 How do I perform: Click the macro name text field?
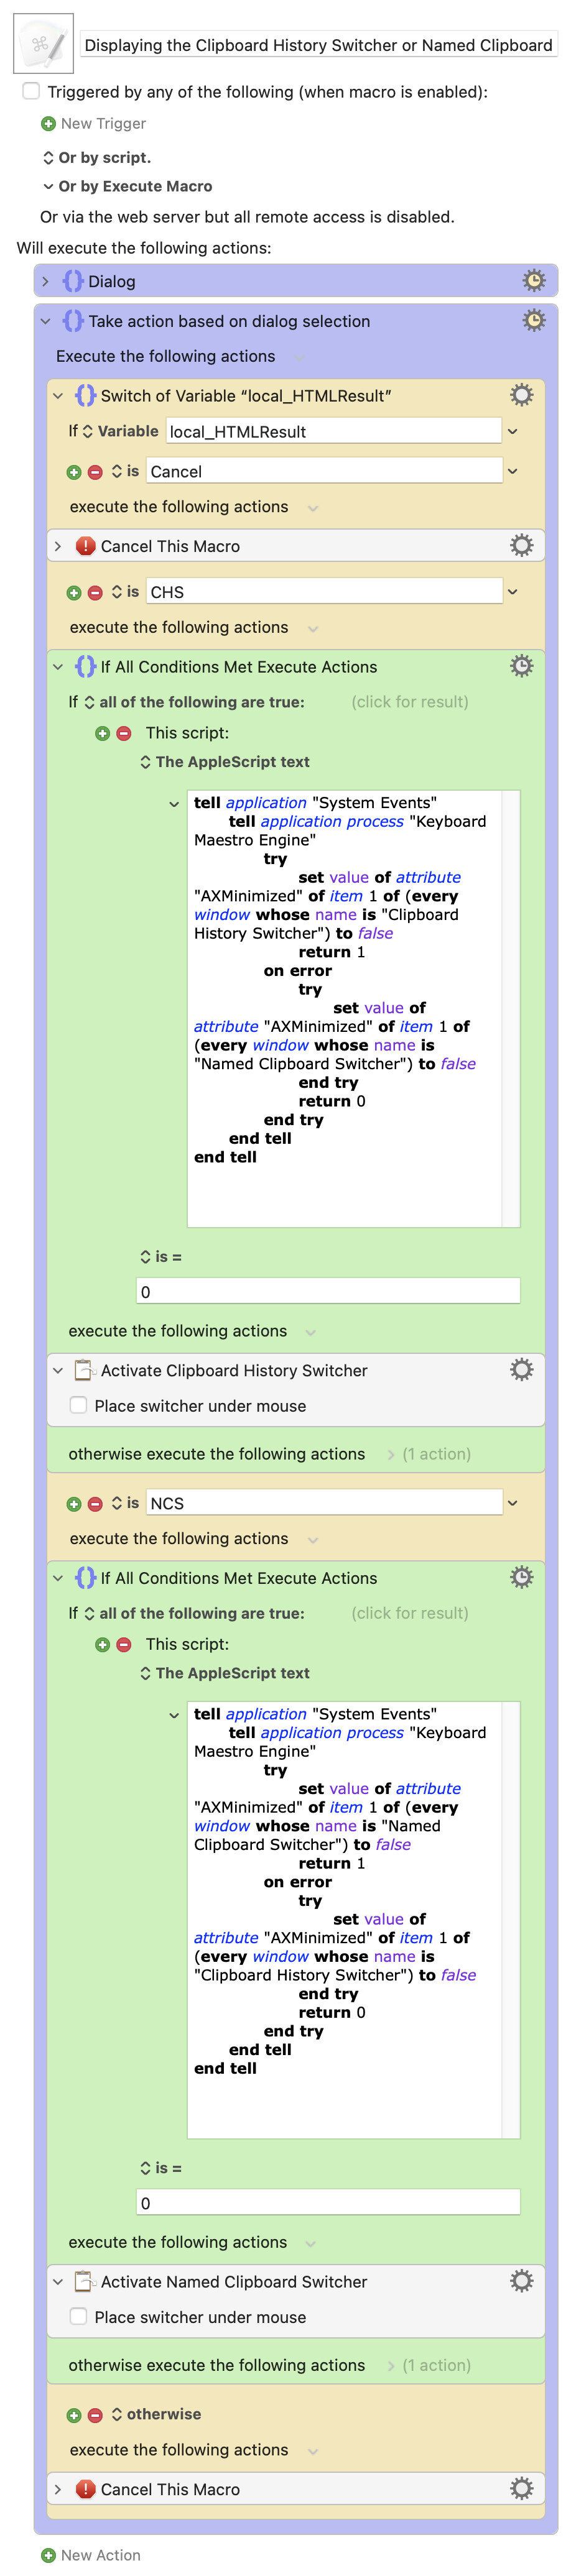pos(318,45)
